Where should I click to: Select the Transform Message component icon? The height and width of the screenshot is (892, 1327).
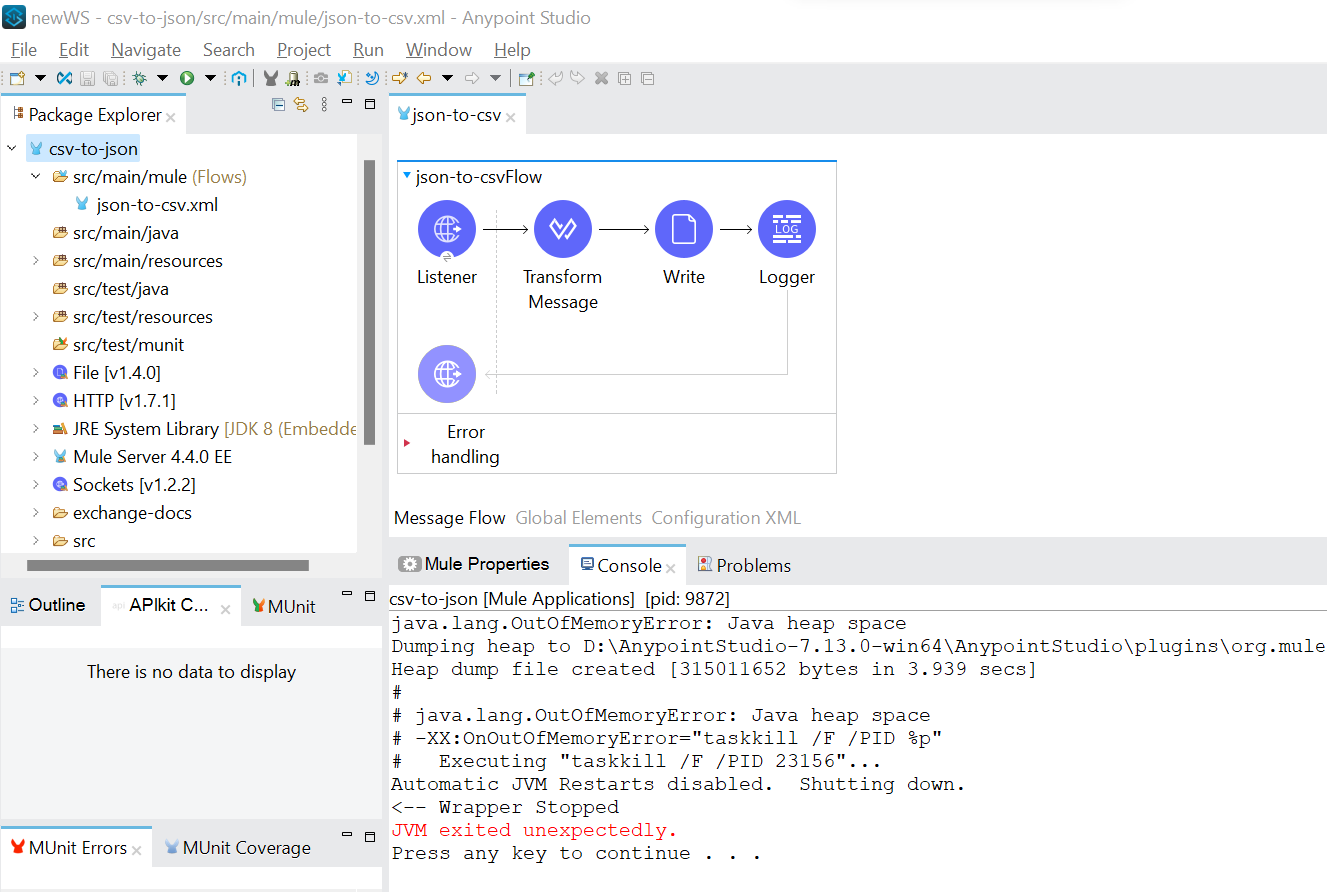point(563,229)
